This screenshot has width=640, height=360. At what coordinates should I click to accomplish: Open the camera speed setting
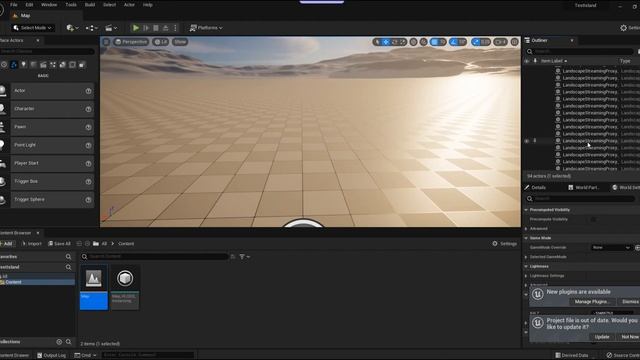coord(500,42)
